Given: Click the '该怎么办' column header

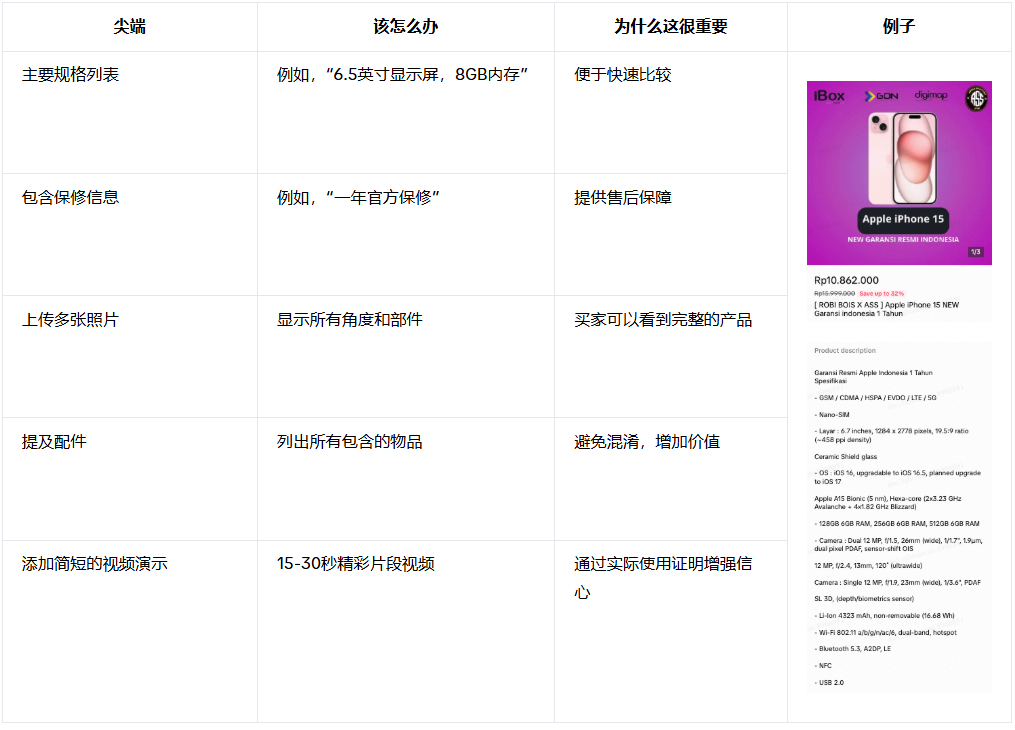Looking at the screenshot, I should coord(405,27).
